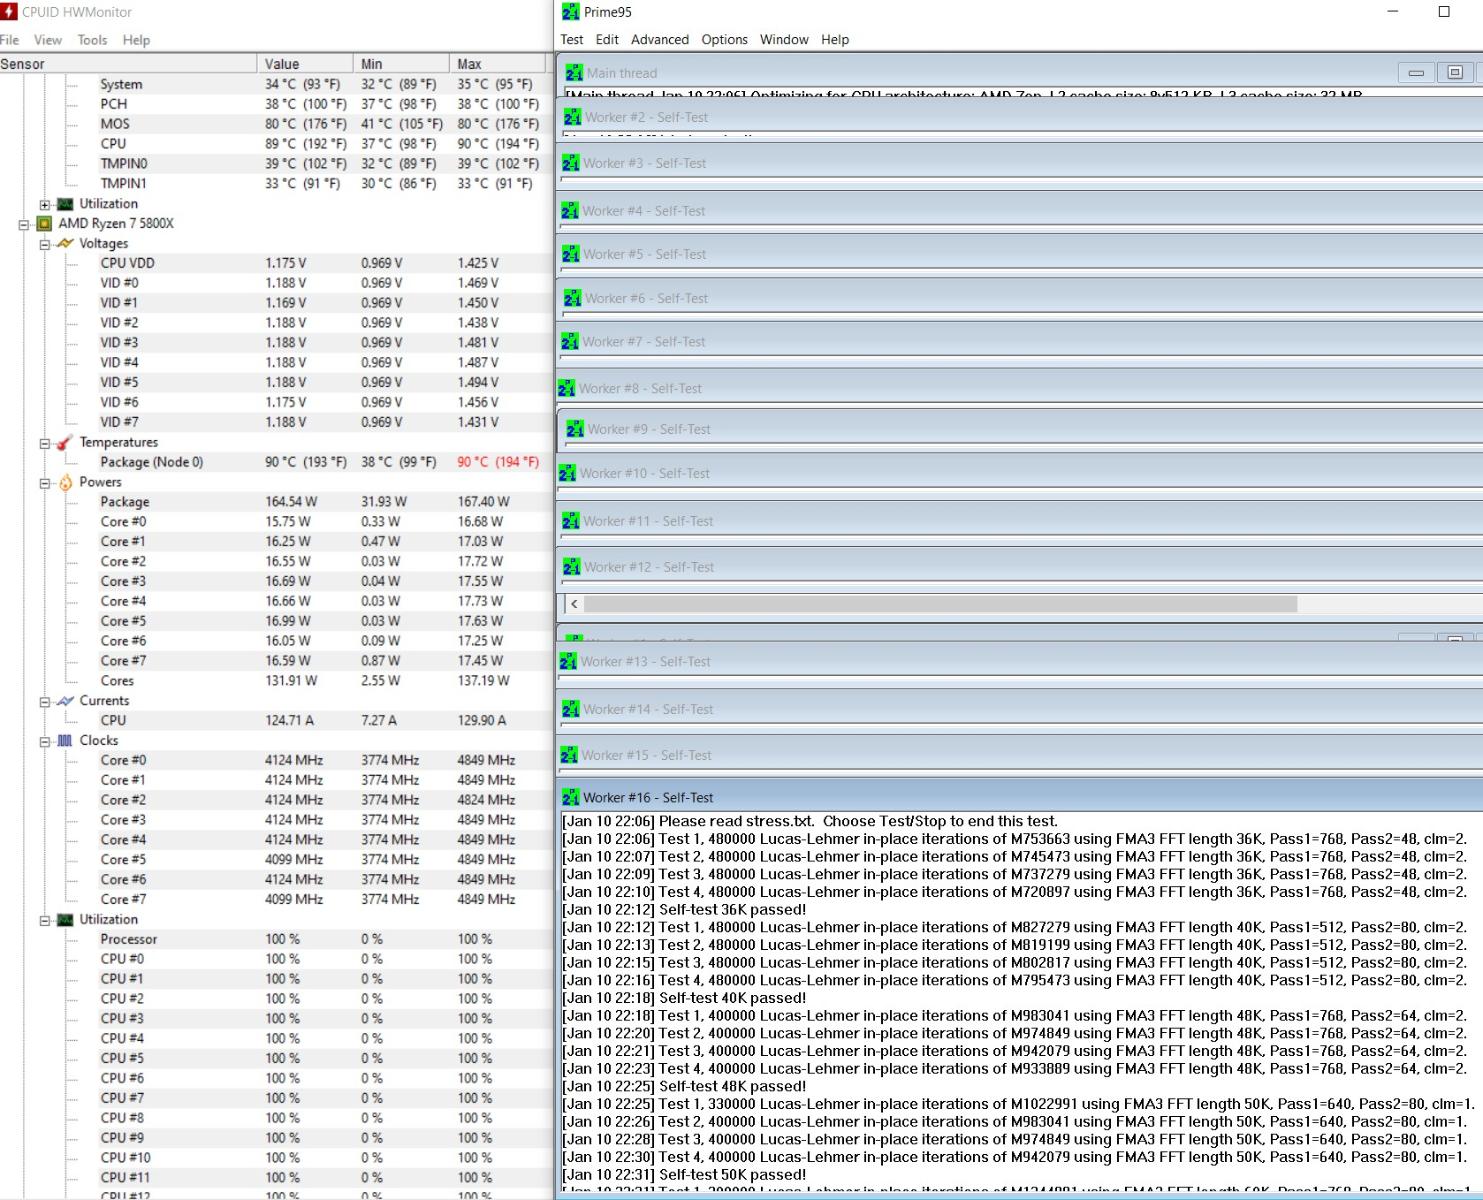
Task: Click the horizontal scrollbar thumb below Worker #12
Action: [x=940, y=604]
